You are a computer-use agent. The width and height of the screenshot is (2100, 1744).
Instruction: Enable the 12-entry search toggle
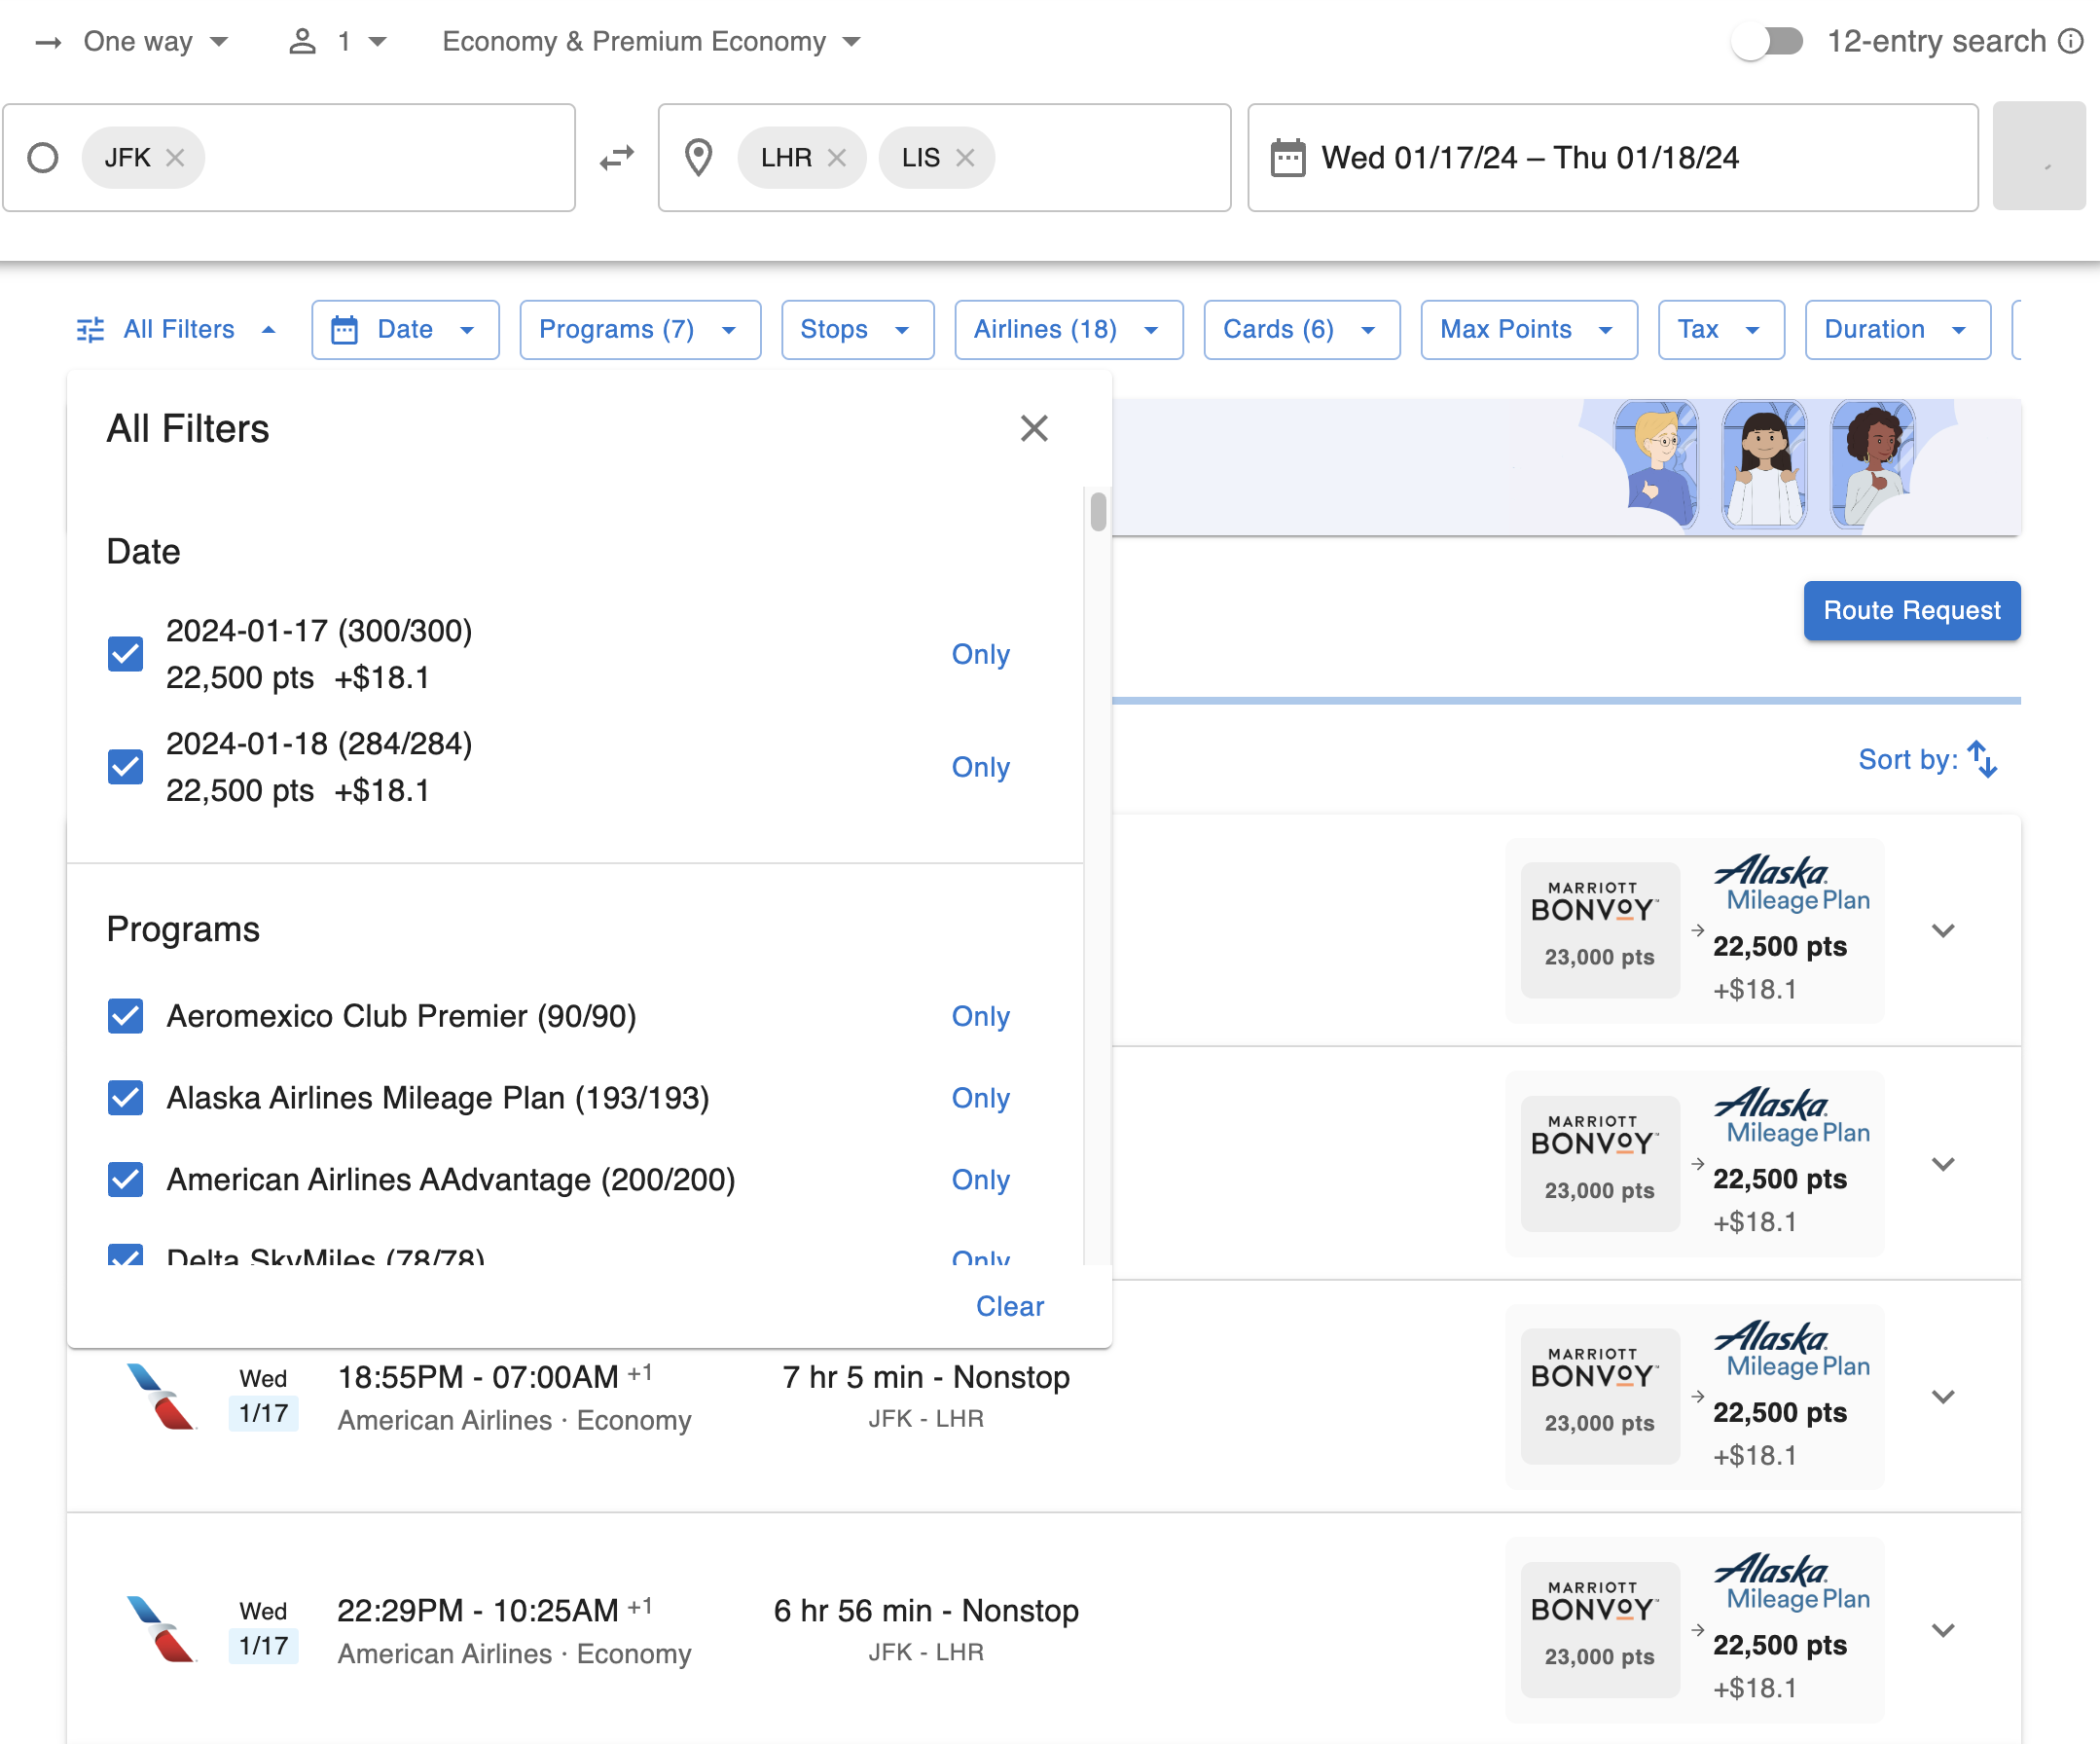coord(1768,41)
